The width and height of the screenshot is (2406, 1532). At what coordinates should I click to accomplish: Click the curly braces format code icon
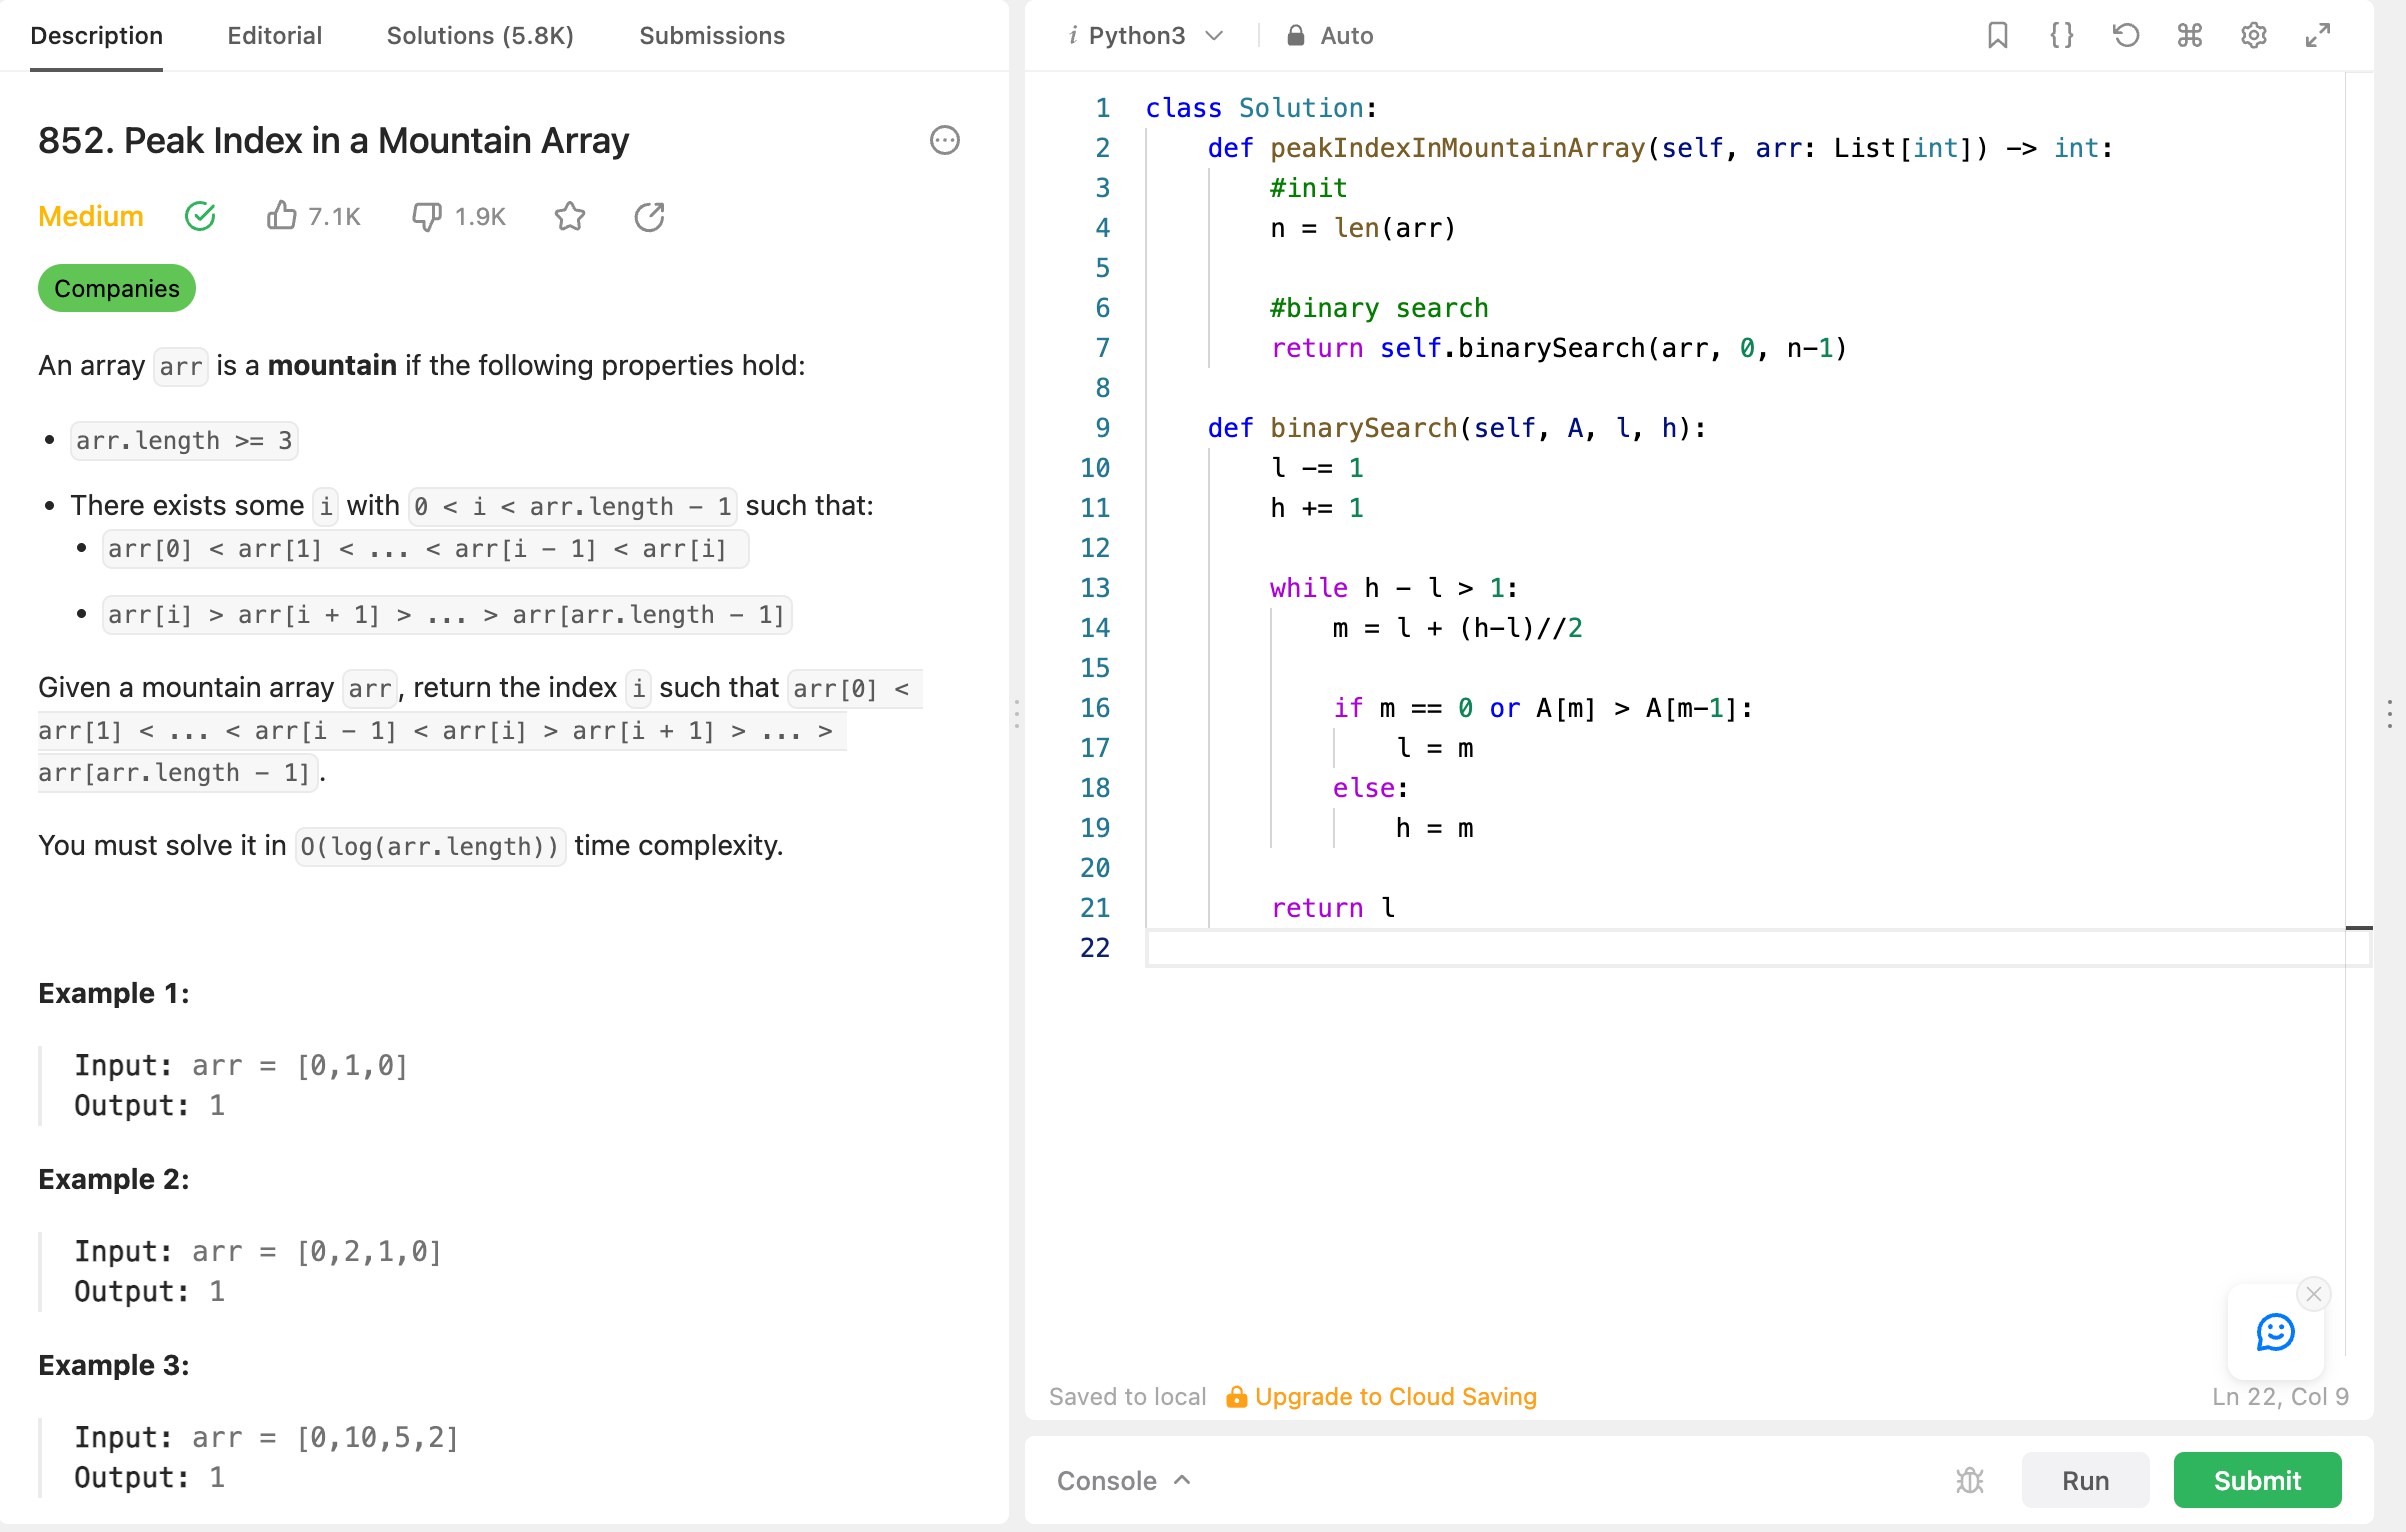pos(2061,36)
